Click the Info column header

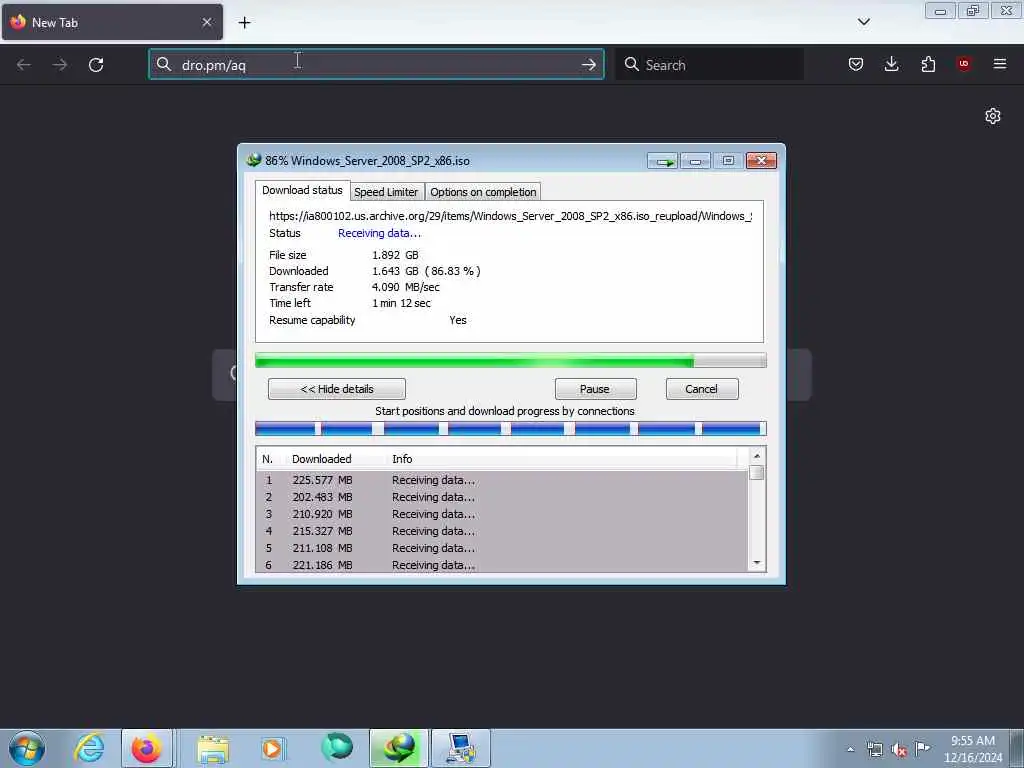tap(562, 459)
